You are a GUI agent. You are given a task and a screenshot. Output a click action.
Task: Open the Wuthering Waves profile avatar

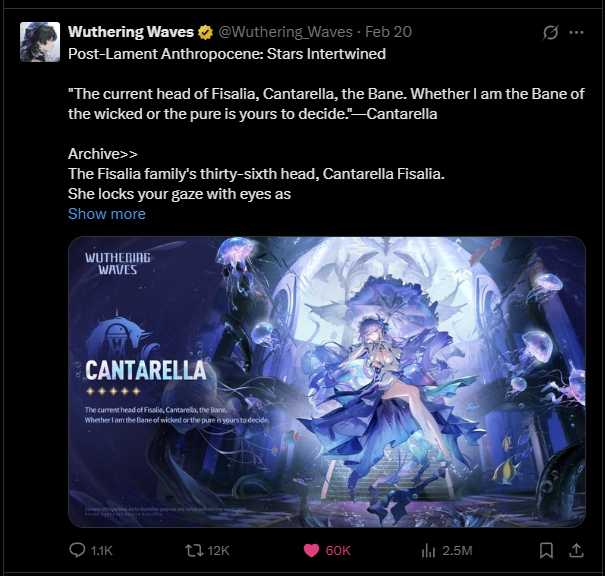pos(40,42)
